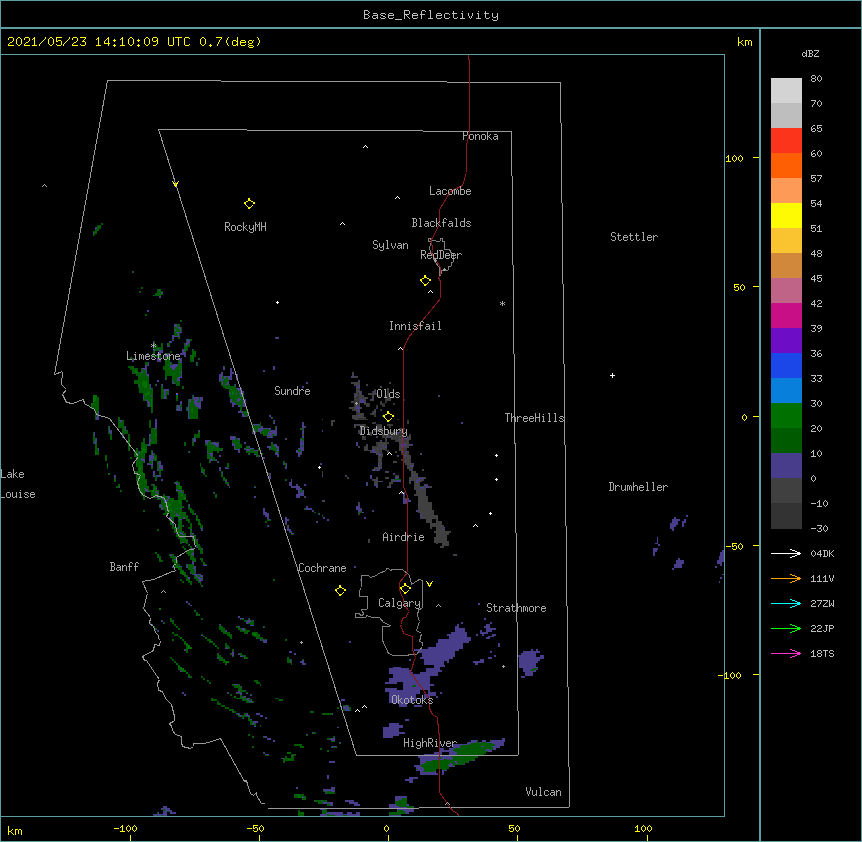Click the Okotoks label
This screenshot has height=842, width=862.
click(412, 700)
